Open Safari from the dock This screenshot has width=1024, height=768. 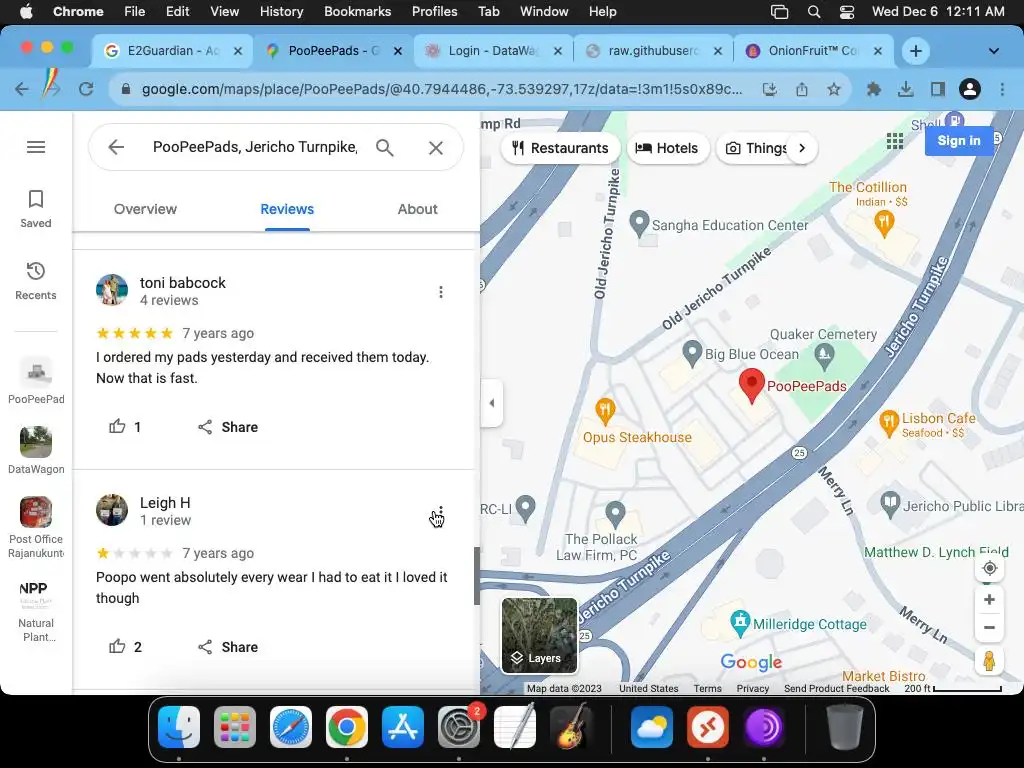click(x=291, y=727)
